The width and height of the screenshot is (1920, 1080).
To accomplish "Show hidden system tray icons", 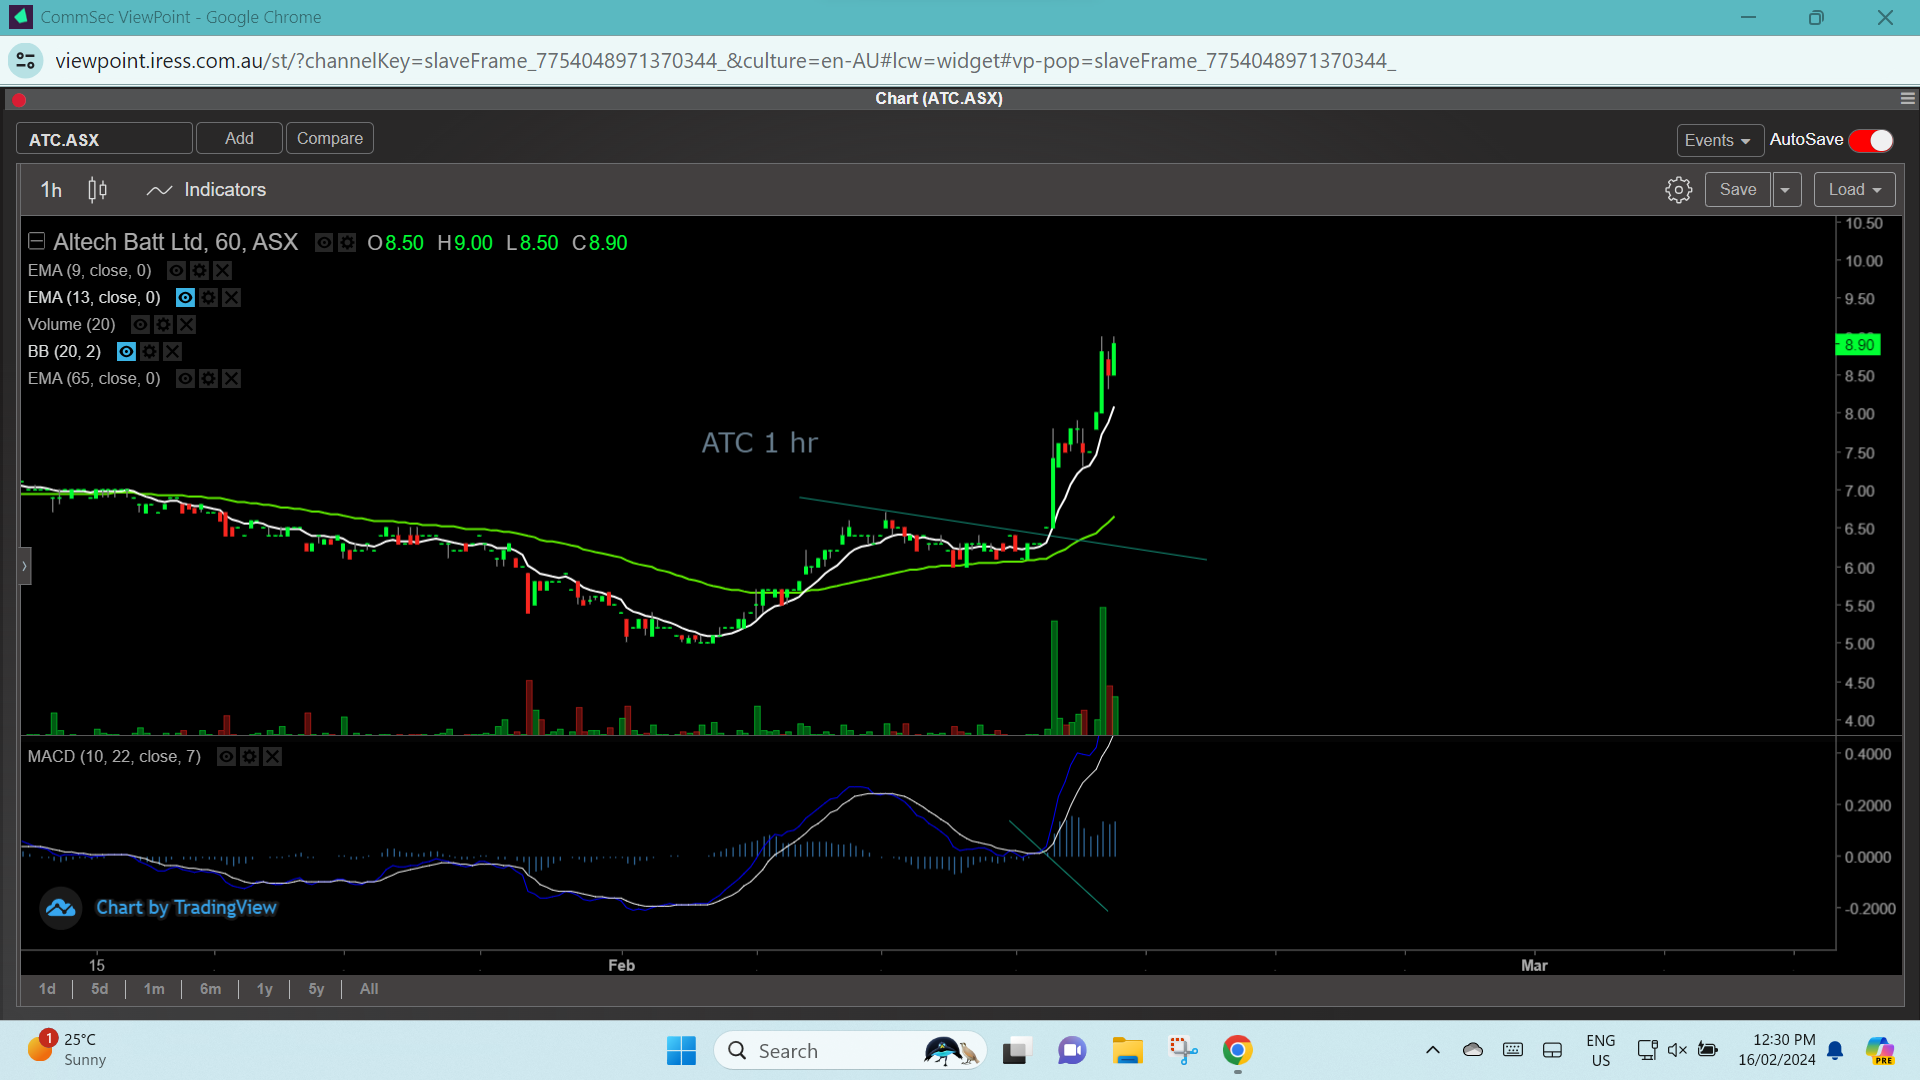I will click(x=1433, y=1050).
